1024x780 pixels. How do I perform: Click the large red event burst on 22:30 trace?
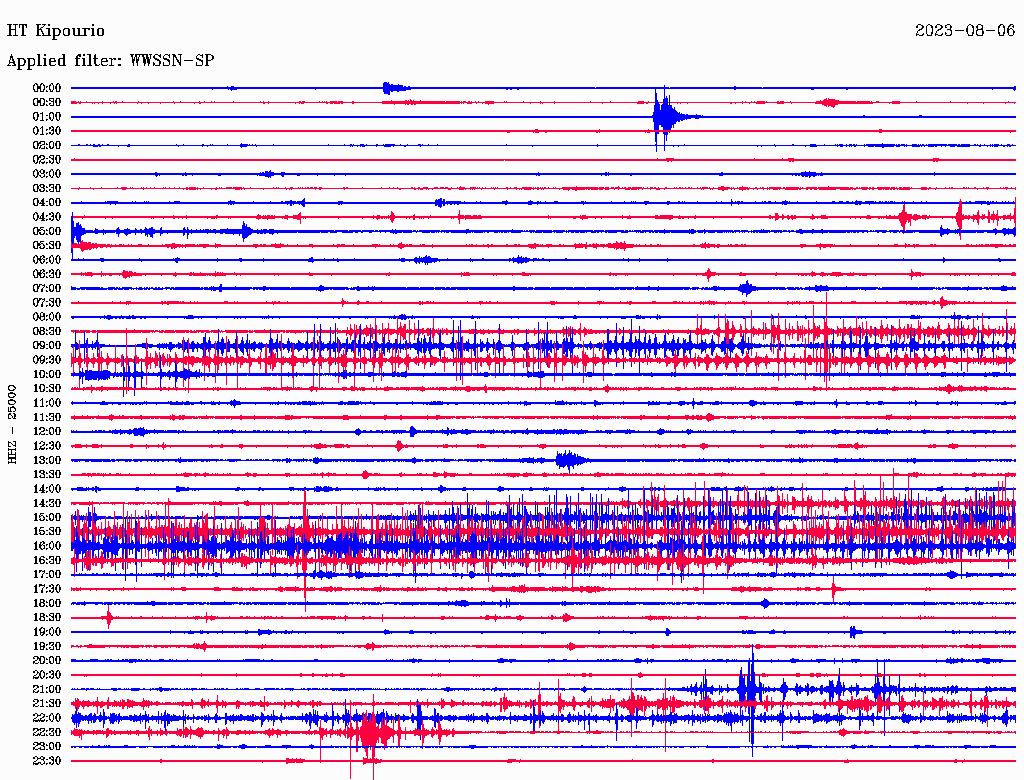coord(372,732)
